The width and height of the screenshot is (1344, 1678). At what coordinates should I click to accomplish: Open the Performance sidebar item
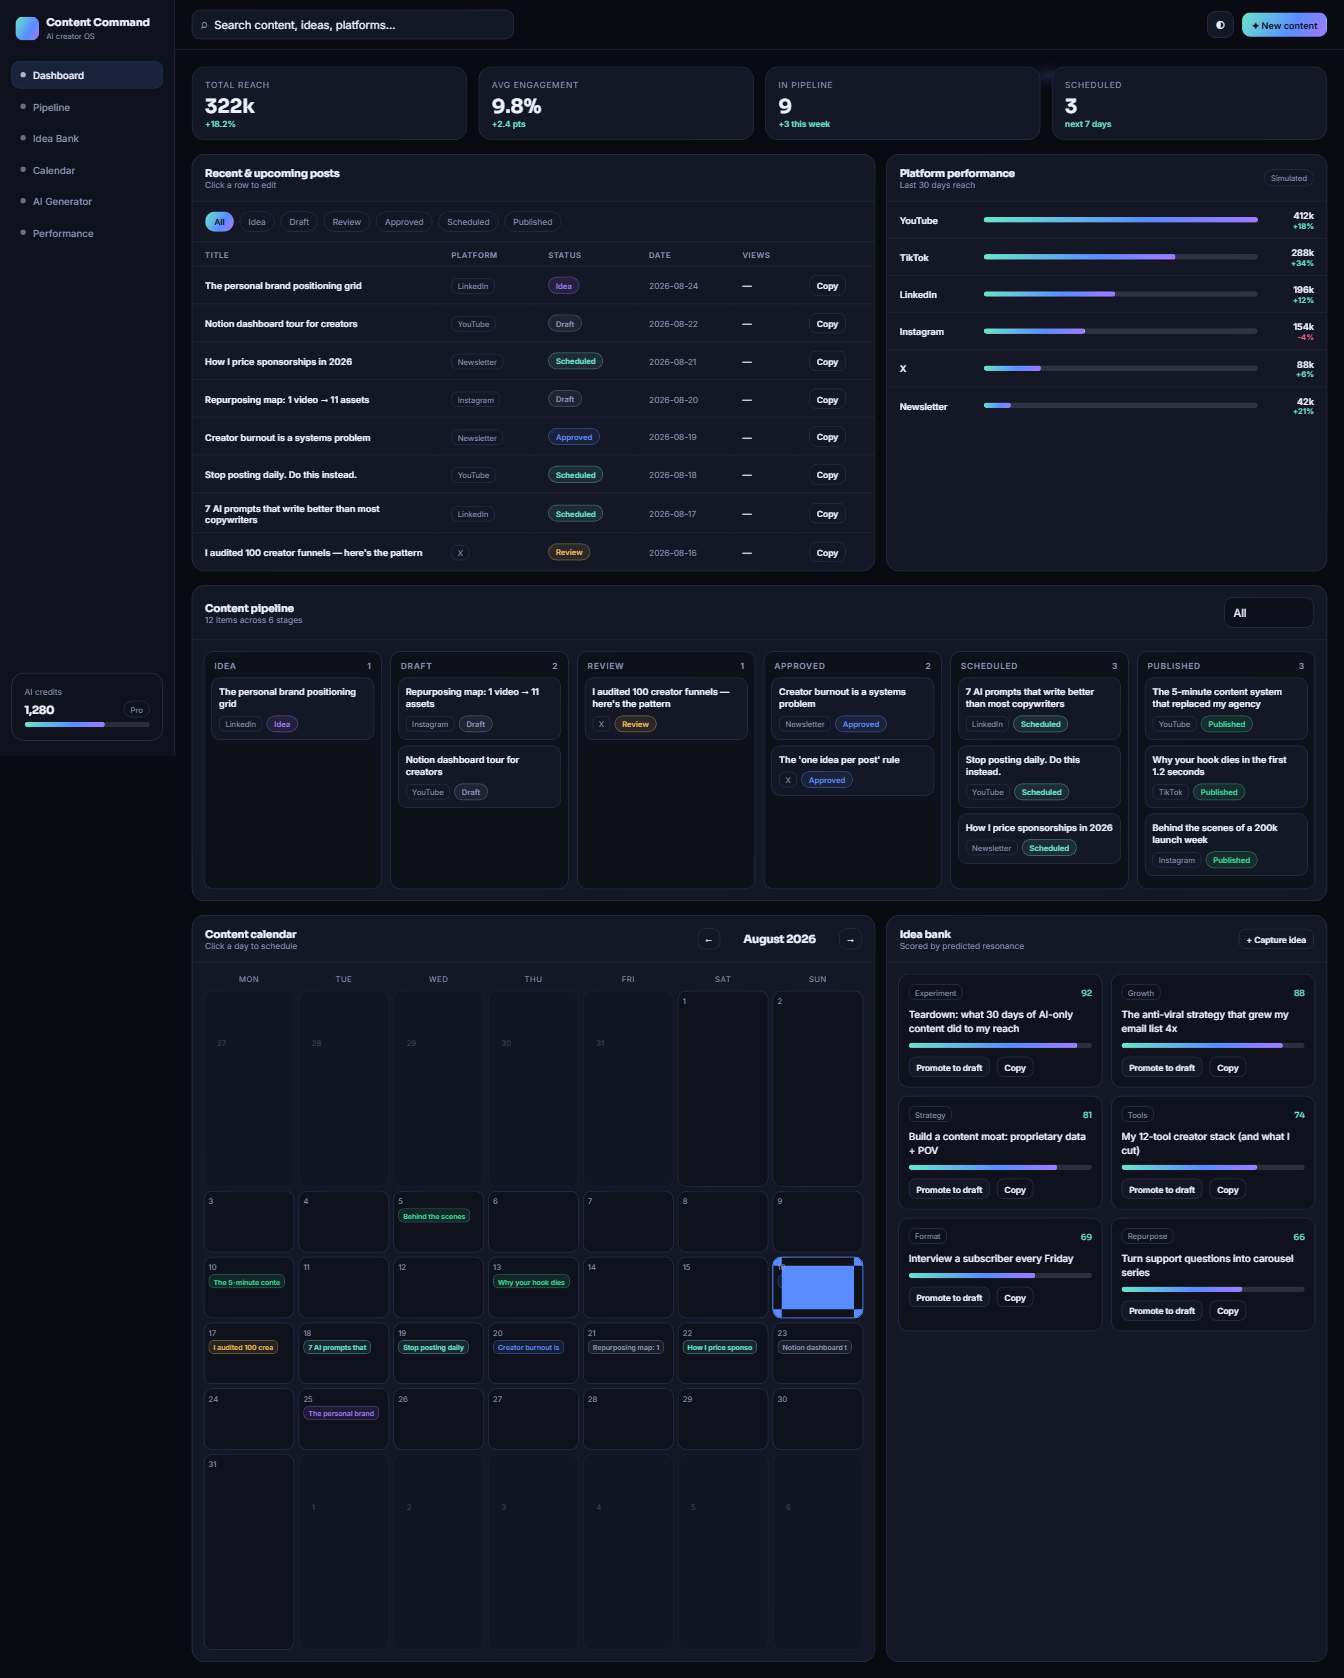tap(87, 233)
